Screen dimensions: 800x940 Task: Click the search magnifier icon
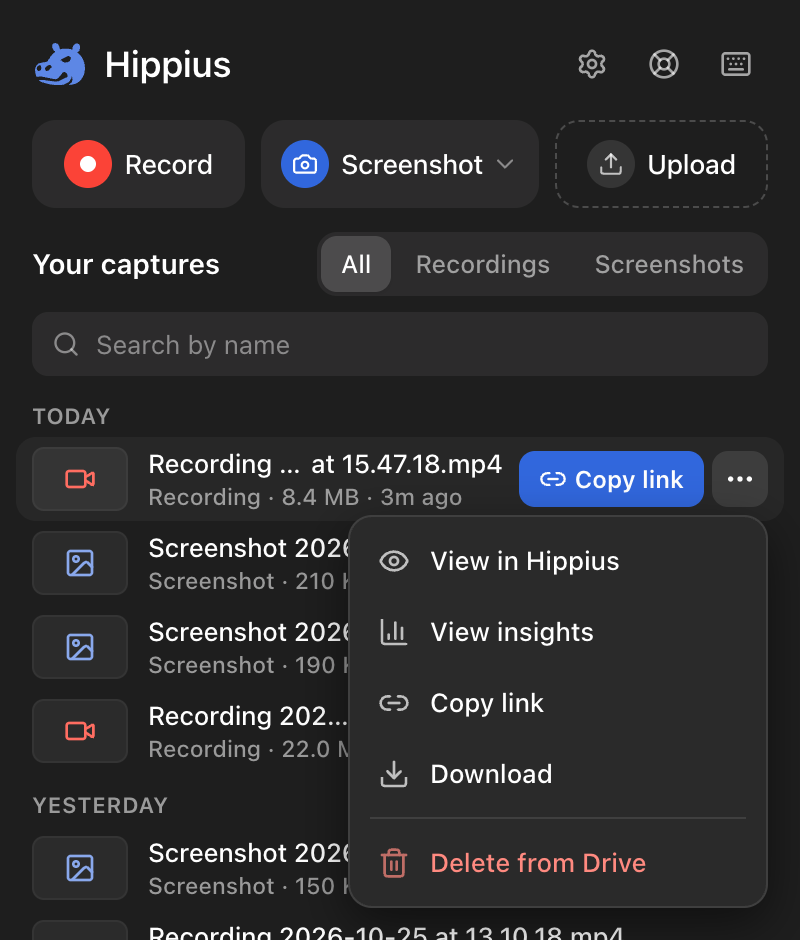point(66,345)
